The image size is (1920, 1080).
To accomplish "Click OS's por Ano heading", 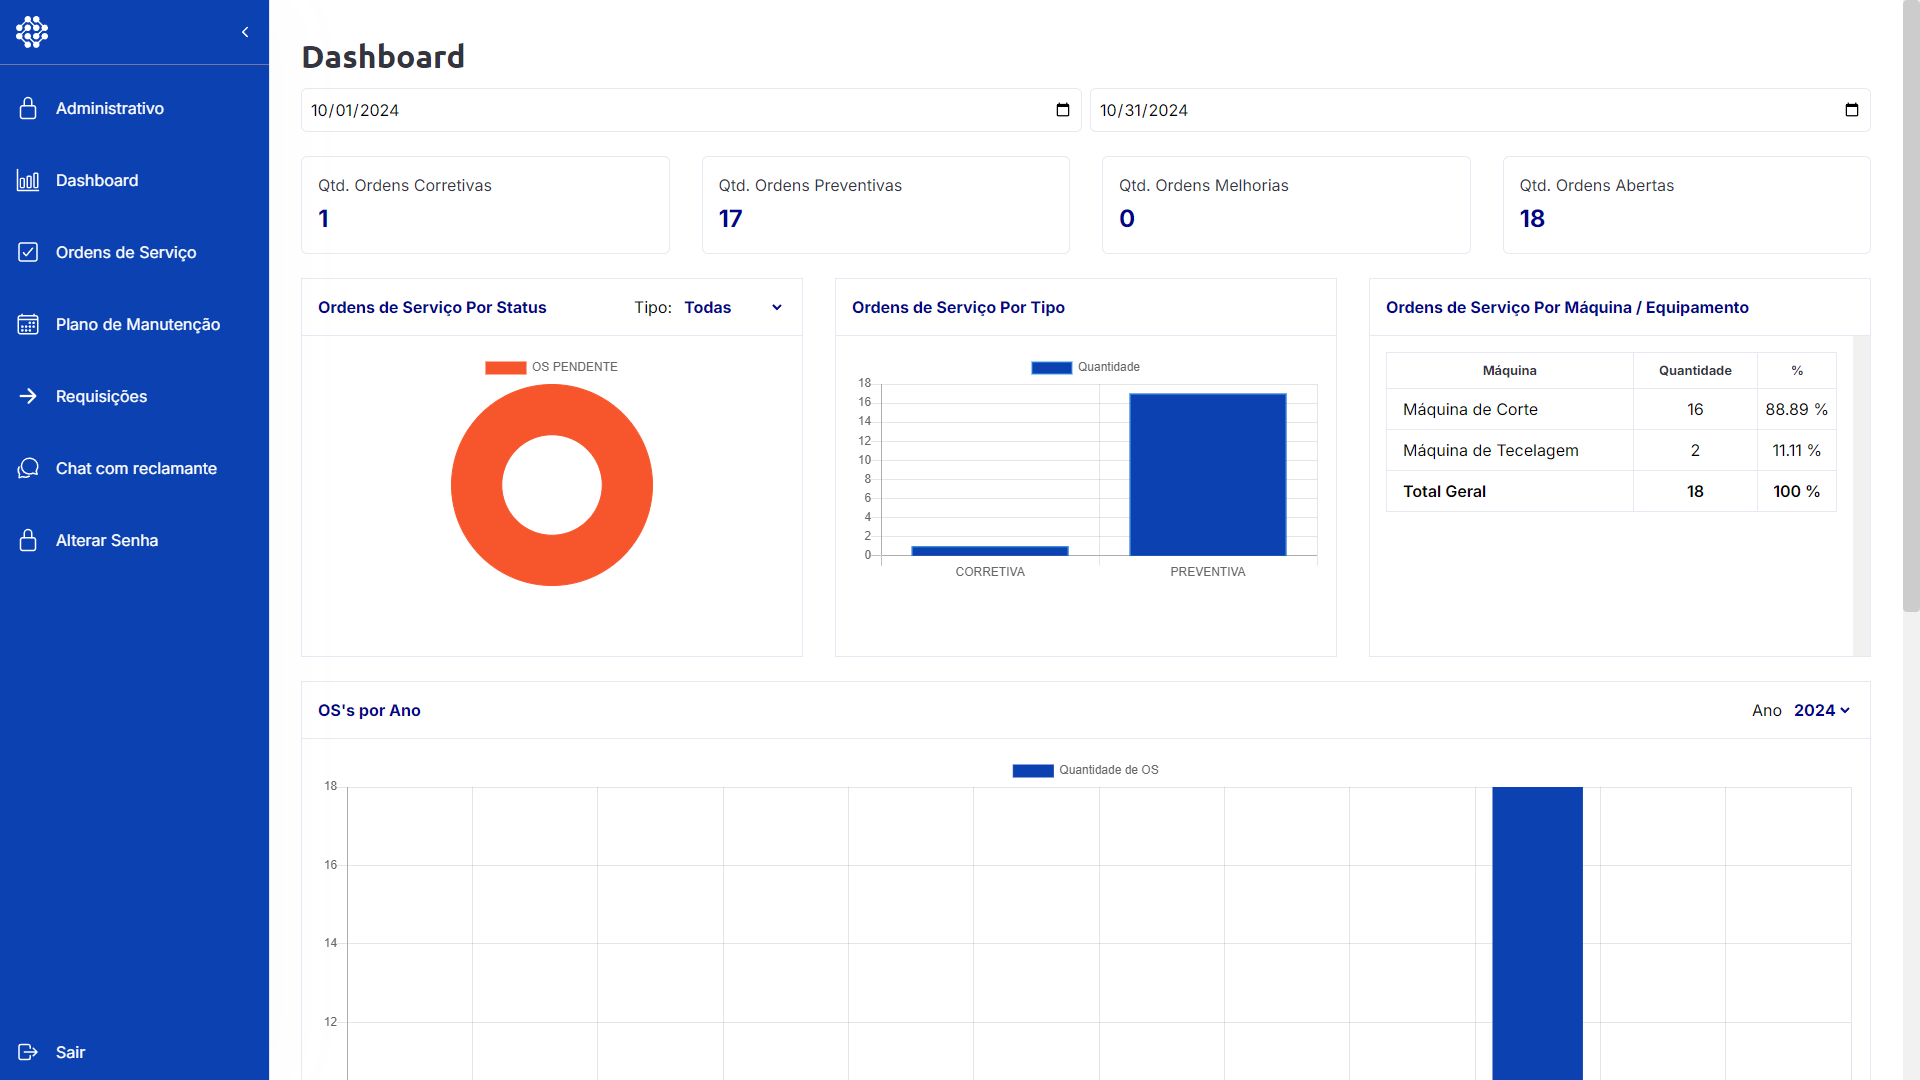I will point(369,710).
